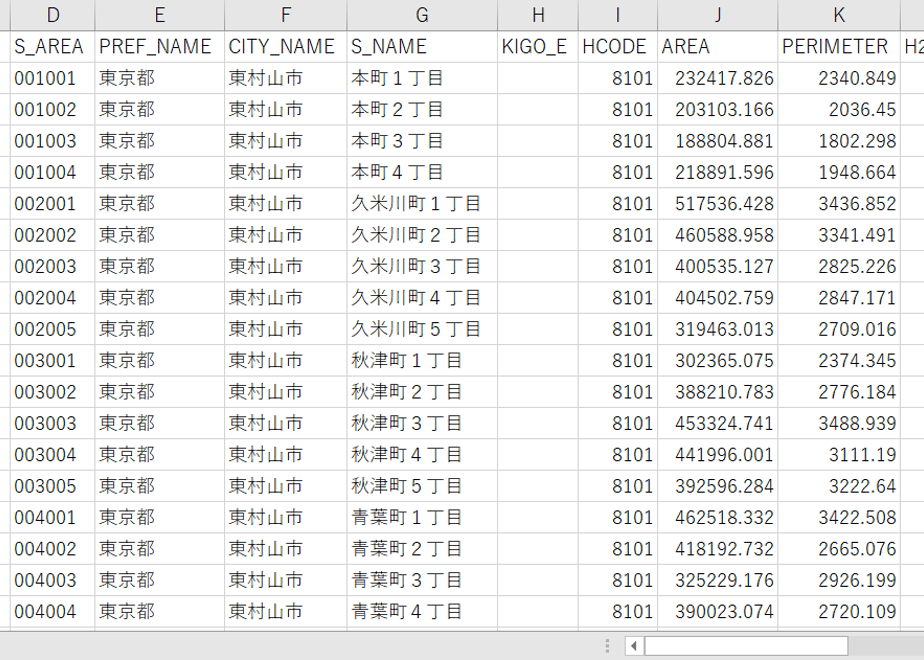
Task: Select PERIMETER value 2825.226
Action: click(x=839, y=266)
